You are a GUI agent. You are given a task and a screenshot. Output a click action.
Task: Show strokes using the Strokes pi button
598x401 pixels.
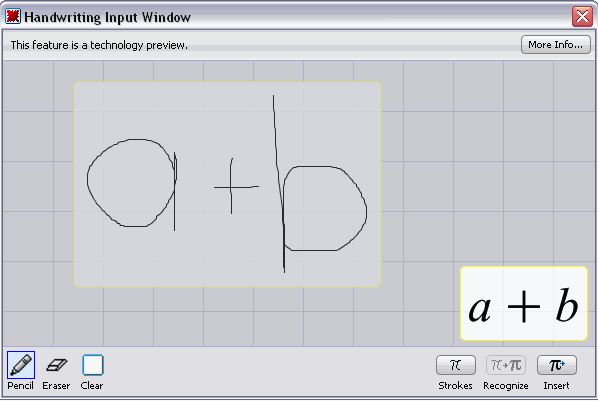point(456,365)
